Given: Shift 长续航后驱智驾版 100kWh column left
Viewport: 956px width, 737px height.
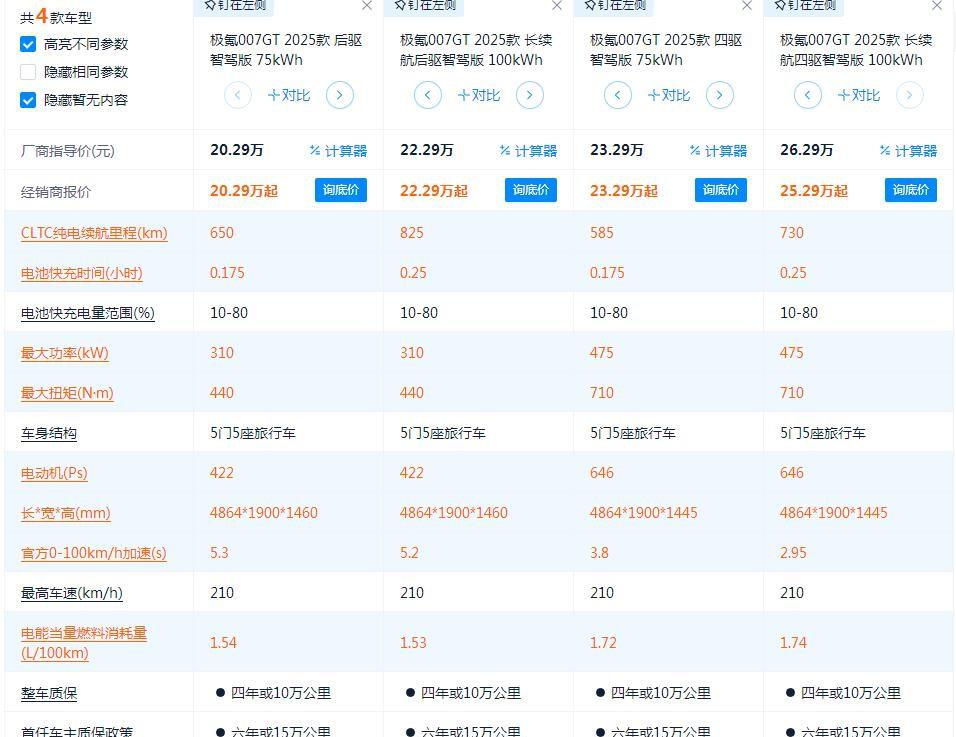Looking at the screenshot, I should click(427, 95).
